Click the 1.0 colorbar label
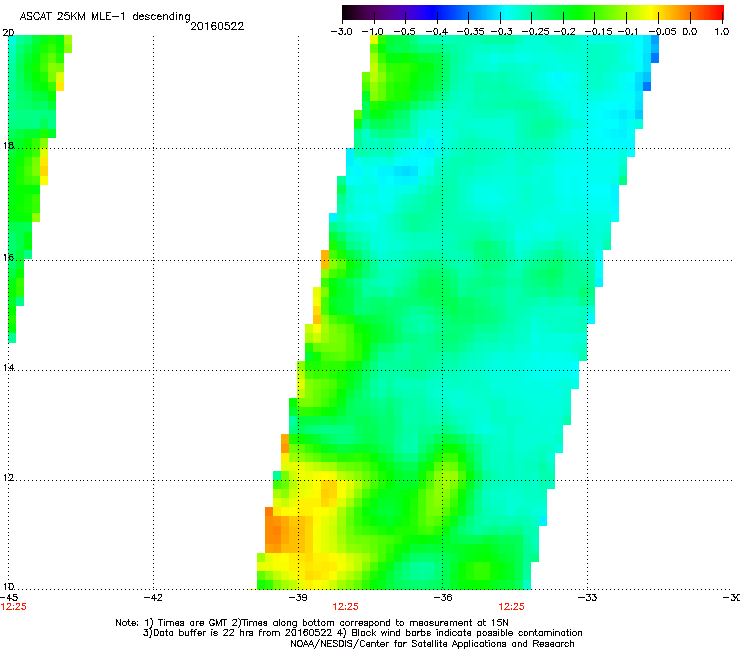 (x=722, y=32)
